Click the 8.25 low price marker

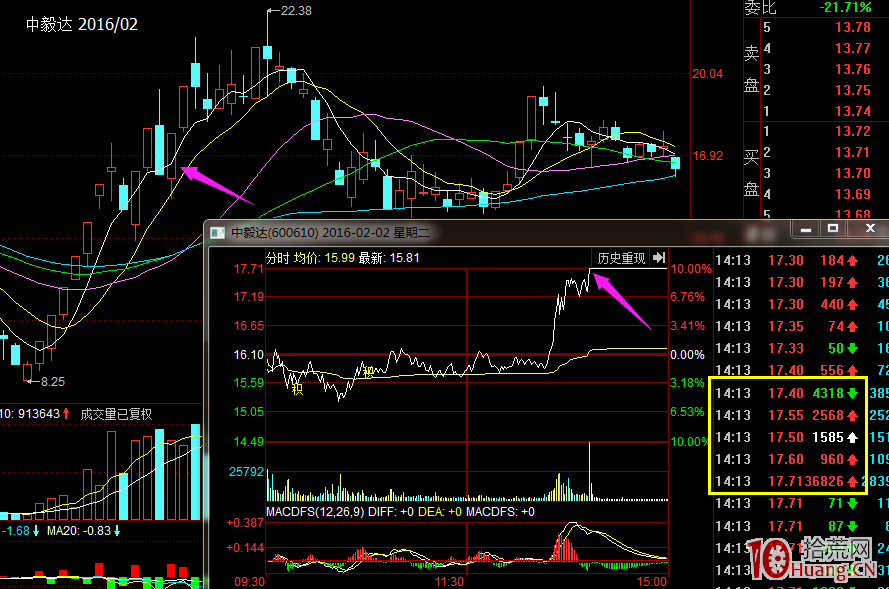[52, 381]
